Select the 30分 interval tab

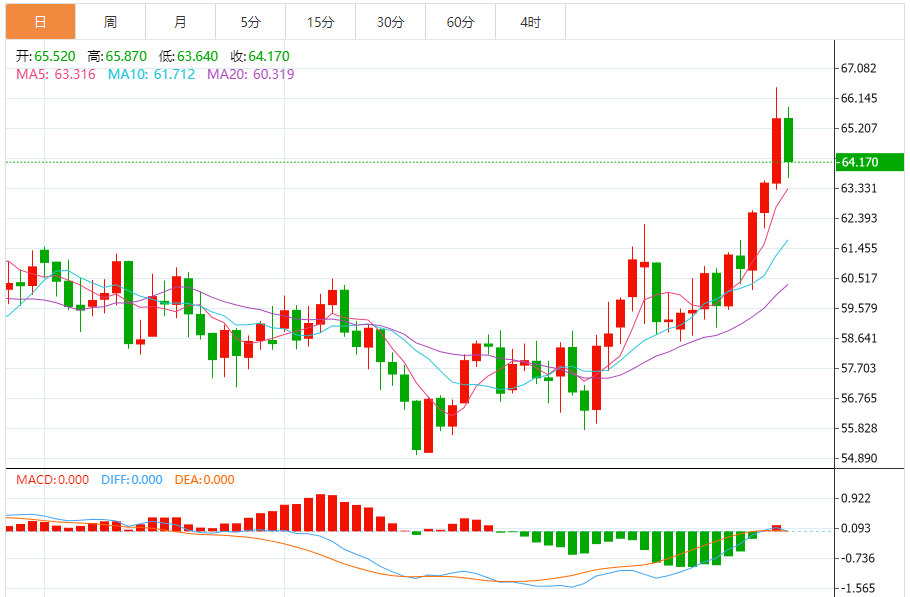point(390,22)
